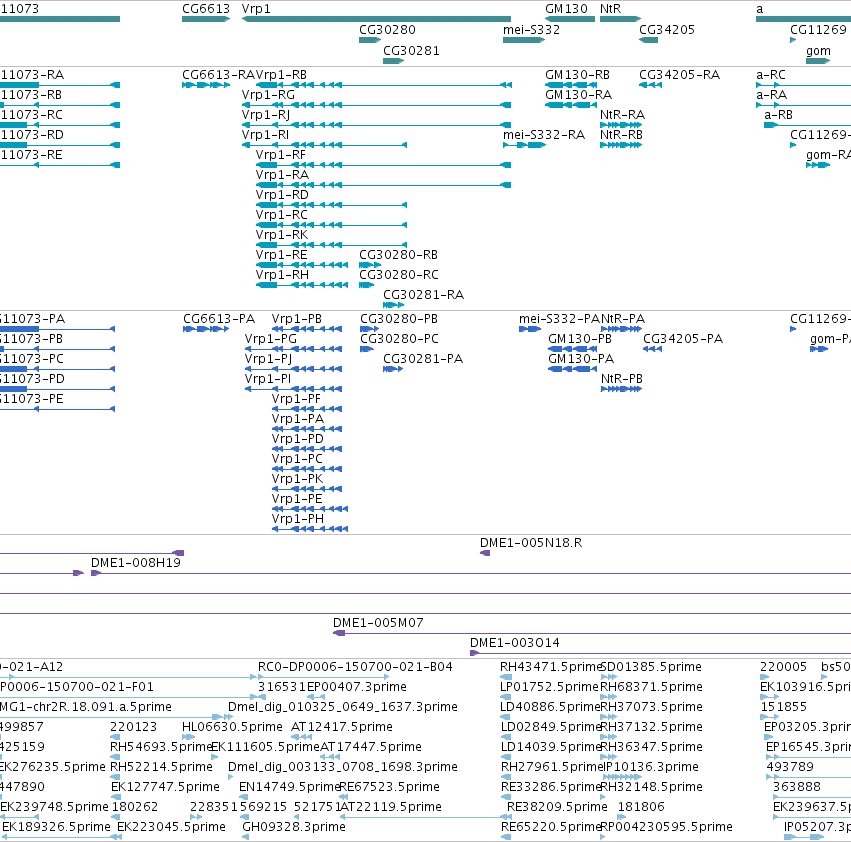Click the Vrp1-PB protein feature
This screenshot has width=851, height=842.
(307, 329)
